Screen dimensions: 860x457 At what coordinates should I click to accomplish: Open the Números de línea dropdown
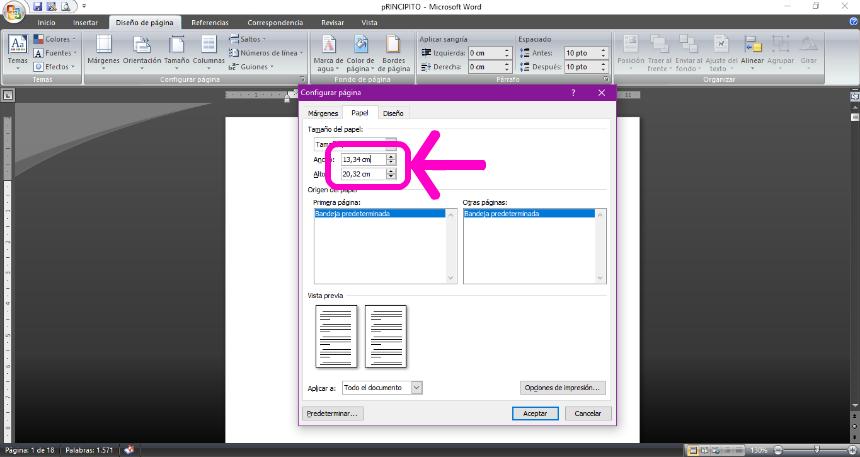tap(268, 53)
